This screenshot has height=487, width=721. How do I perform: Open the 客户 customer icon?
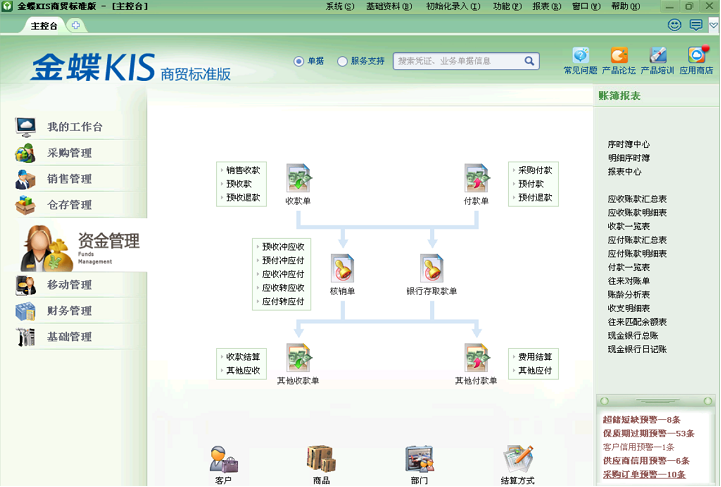coord(223,459)
